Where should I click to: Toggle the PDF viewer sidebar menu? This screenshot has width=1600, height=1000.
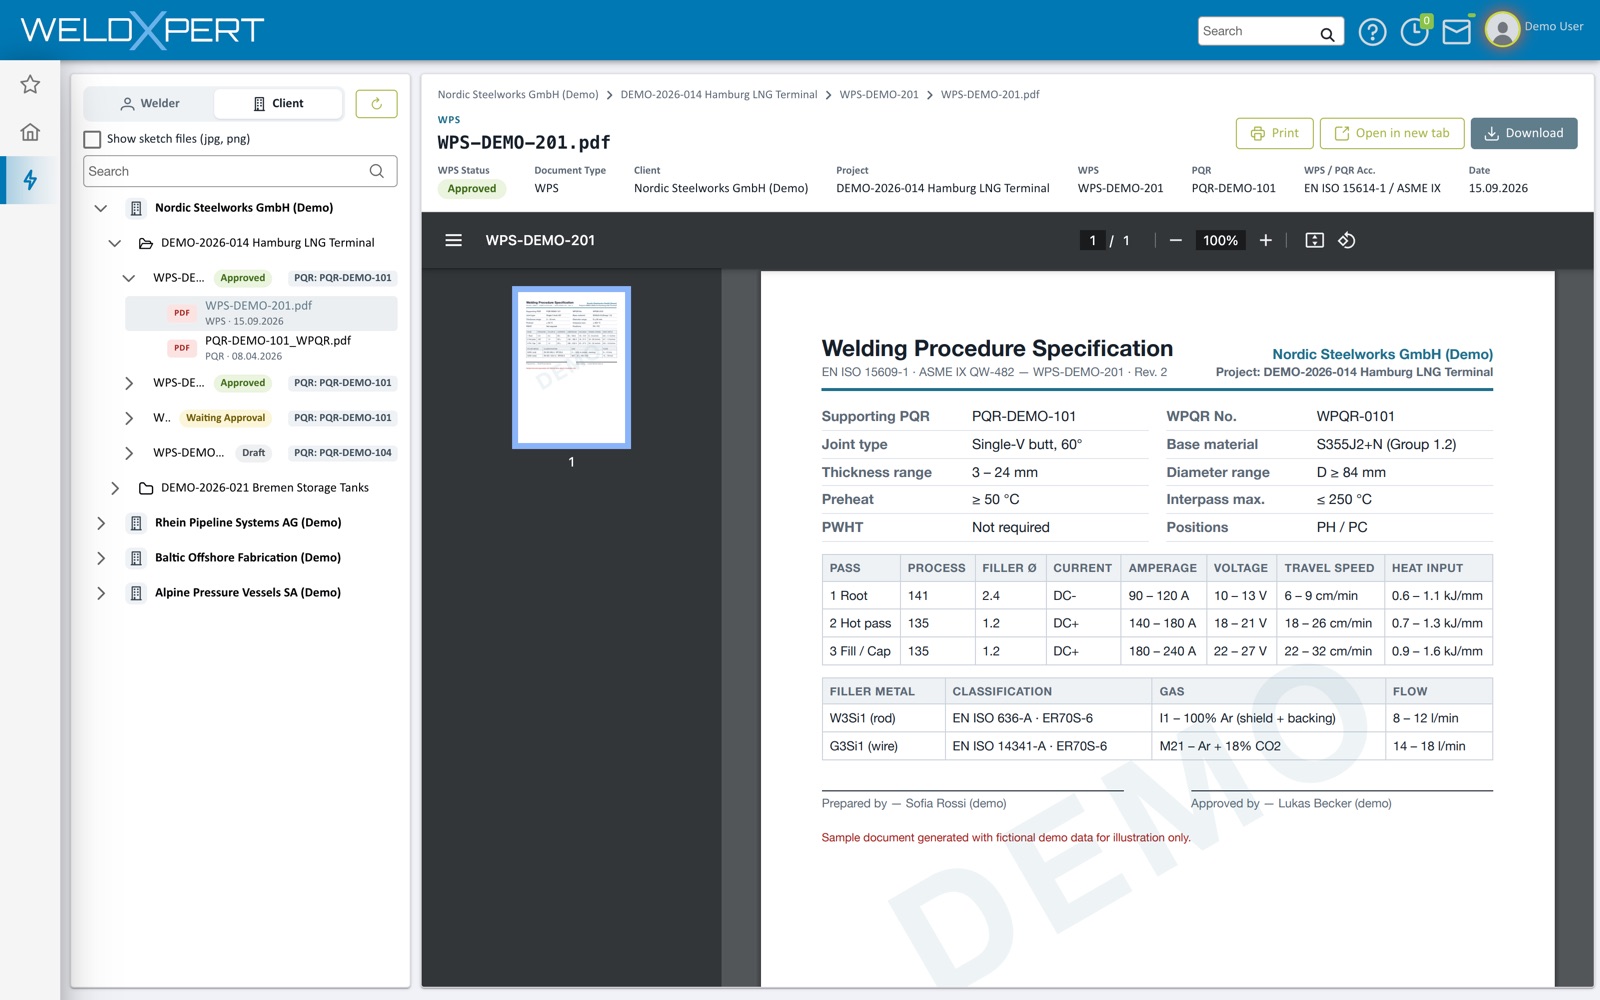453,240
